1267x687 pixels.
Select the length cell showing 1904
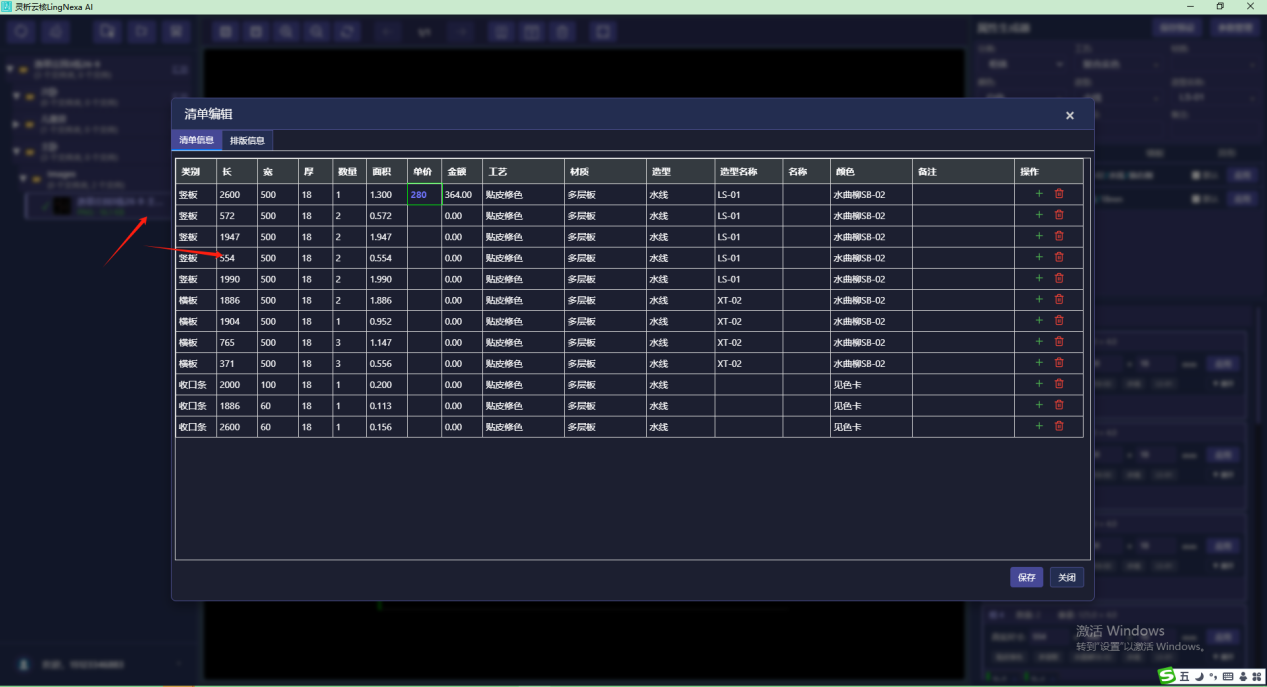(x=237, y=320)
